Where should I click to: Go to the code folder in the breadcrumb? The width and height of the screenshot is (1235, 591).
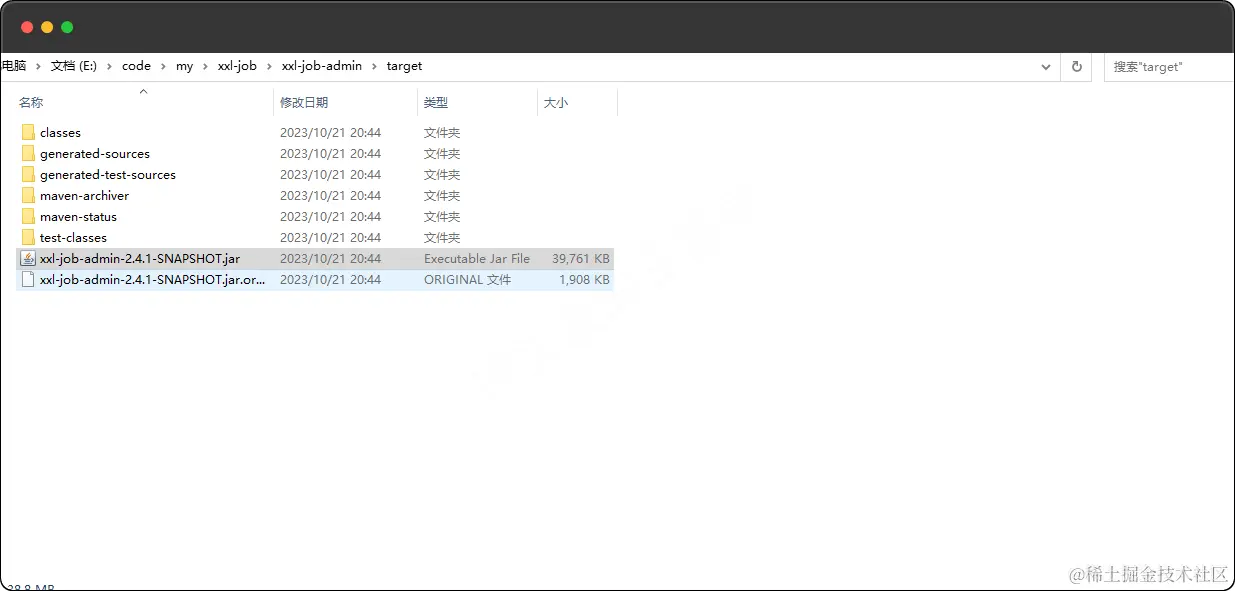(x=136, y=66)
